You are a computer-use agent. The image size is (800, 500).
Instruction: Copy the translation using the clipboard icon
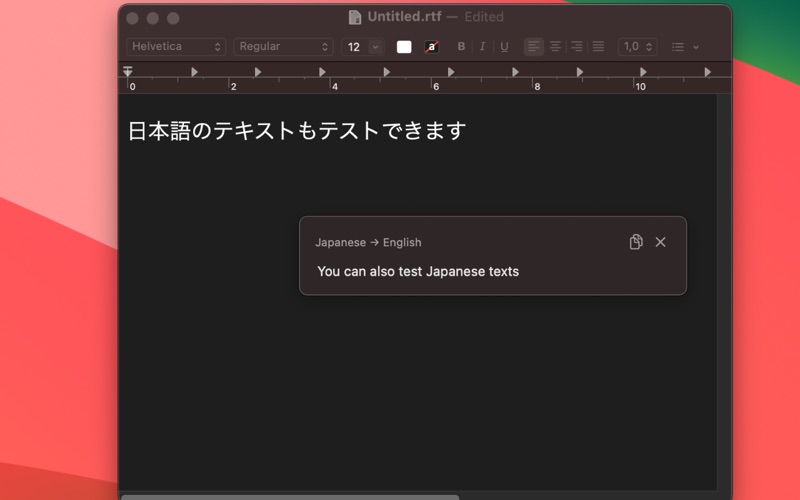tap(636, 242)
